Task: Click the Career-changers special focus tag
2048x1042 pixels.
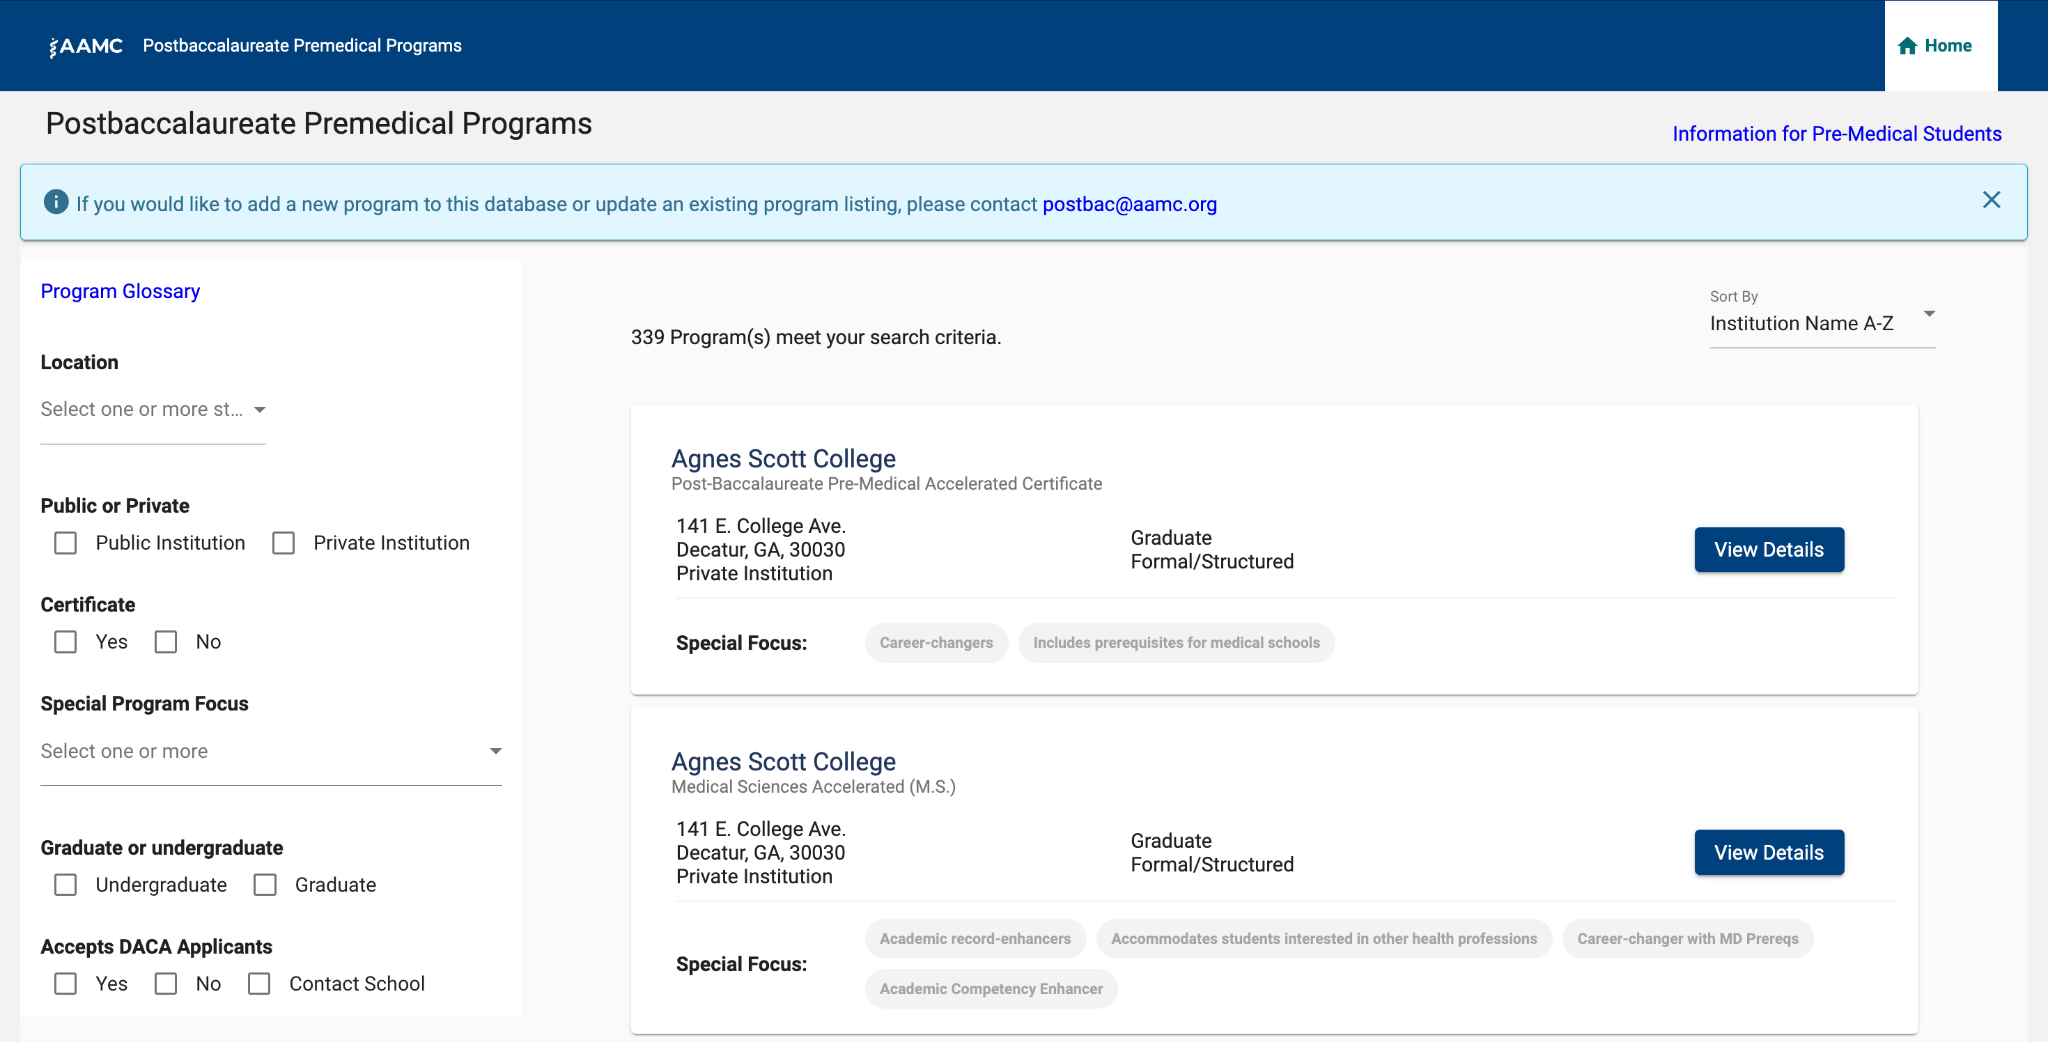Action: point(936,642)
